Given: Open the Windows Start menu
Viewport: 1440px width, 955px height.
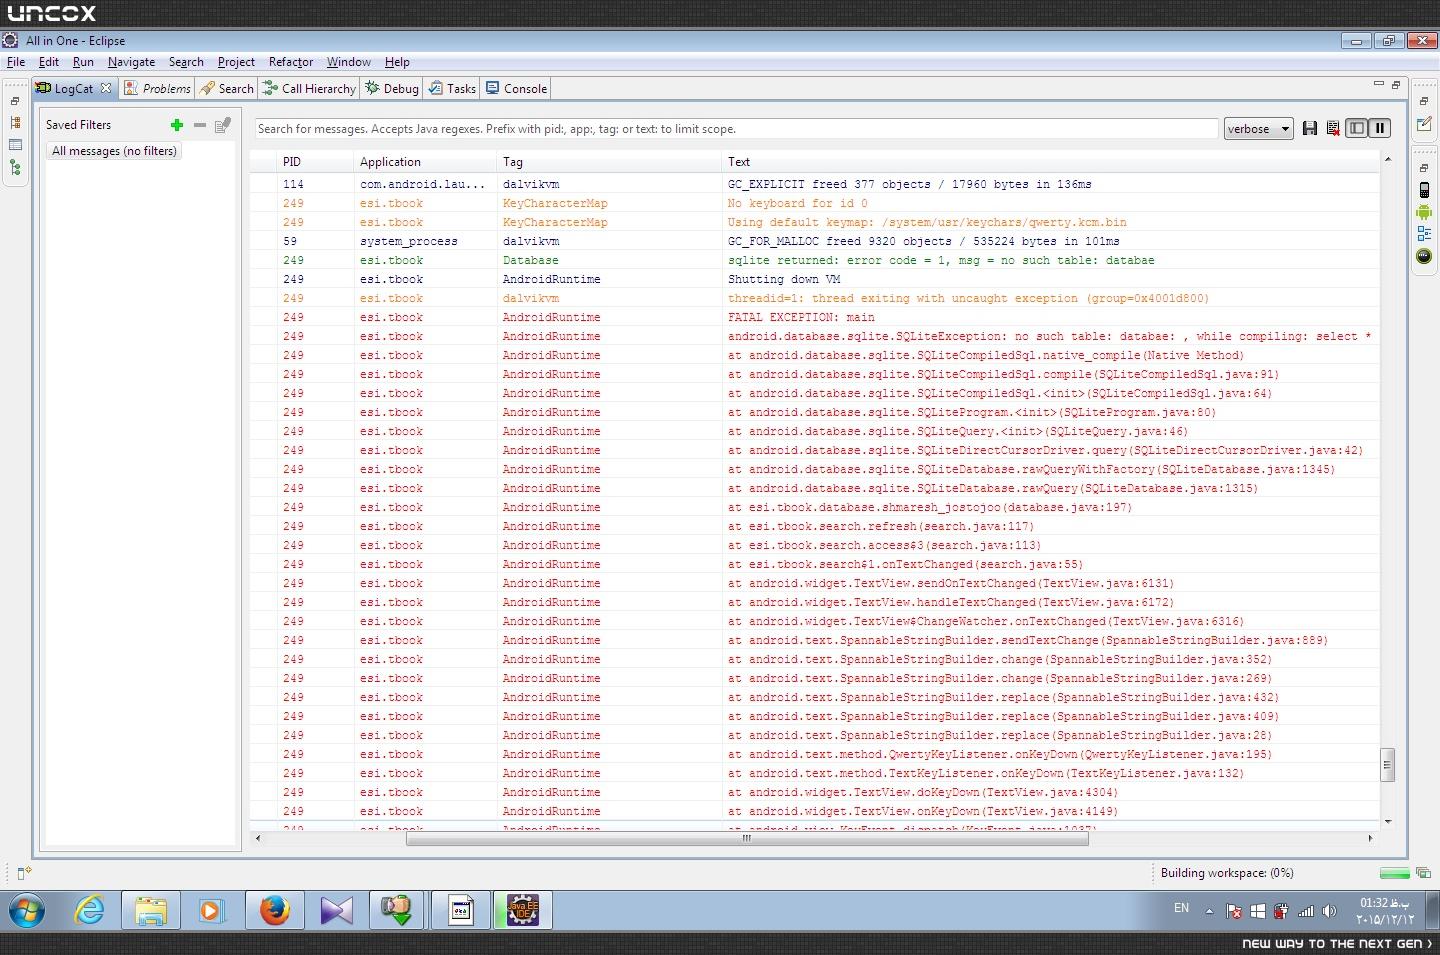Looking at the screenshot, I should (27, 911).
